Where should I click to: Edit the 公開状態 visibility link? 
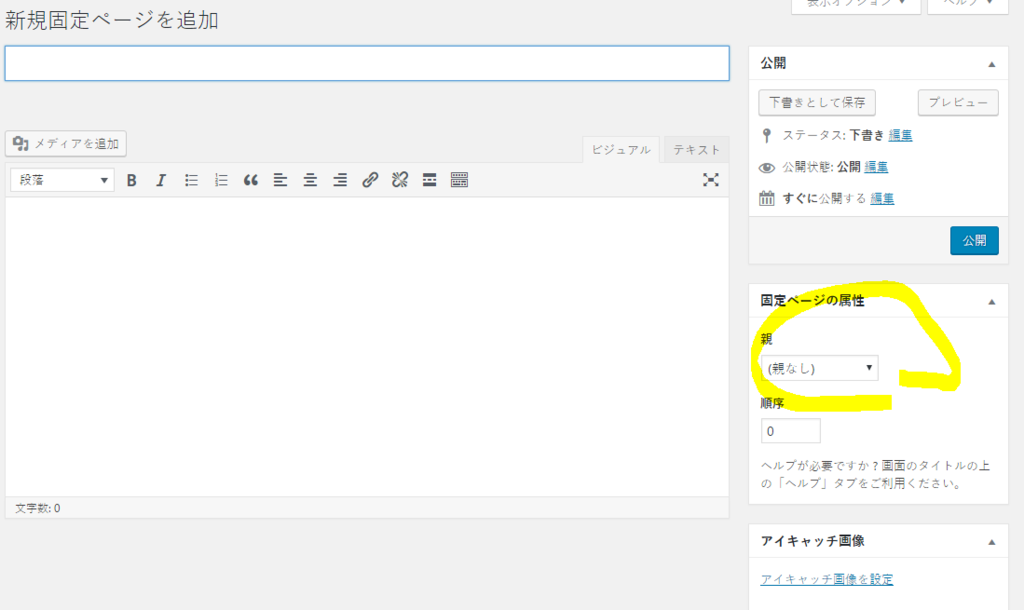click(x=876, y=167)
